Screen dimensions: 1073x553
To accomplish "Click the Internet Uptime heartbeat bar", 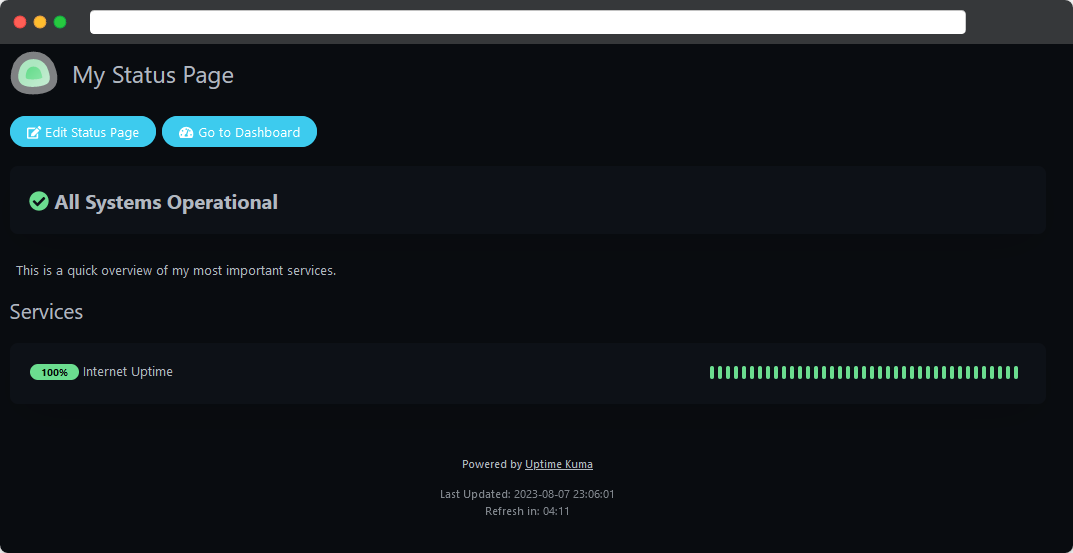I will [864, 372].
